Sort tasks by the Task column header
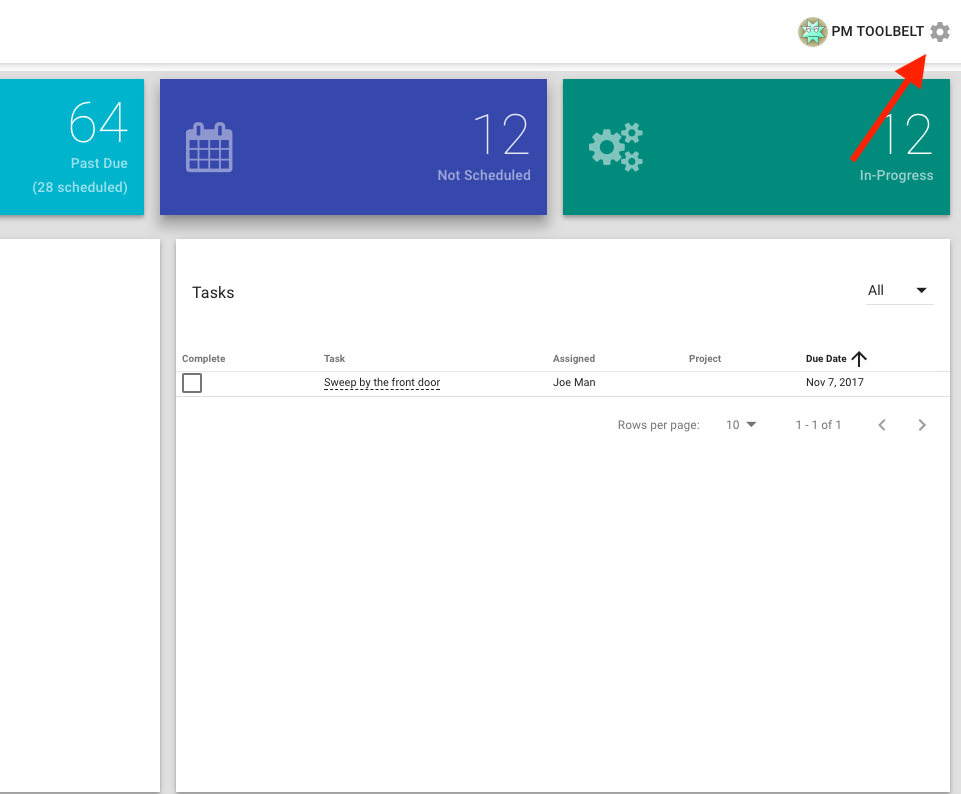 (x=335, y=358)
